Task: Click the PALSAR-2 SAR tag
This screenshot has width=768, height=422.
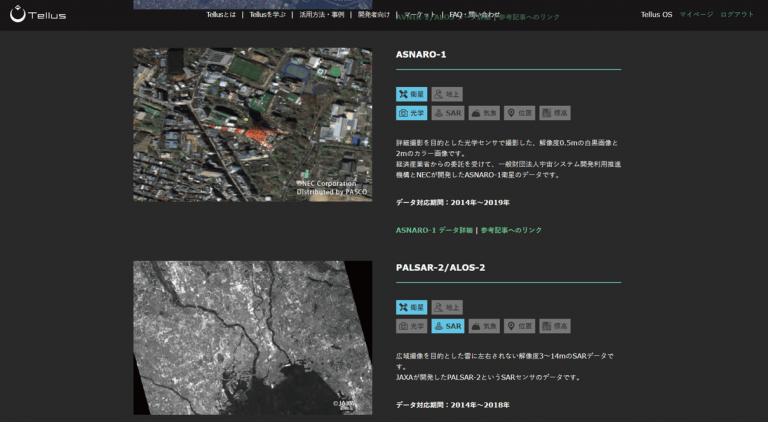Action: (448, 326)
